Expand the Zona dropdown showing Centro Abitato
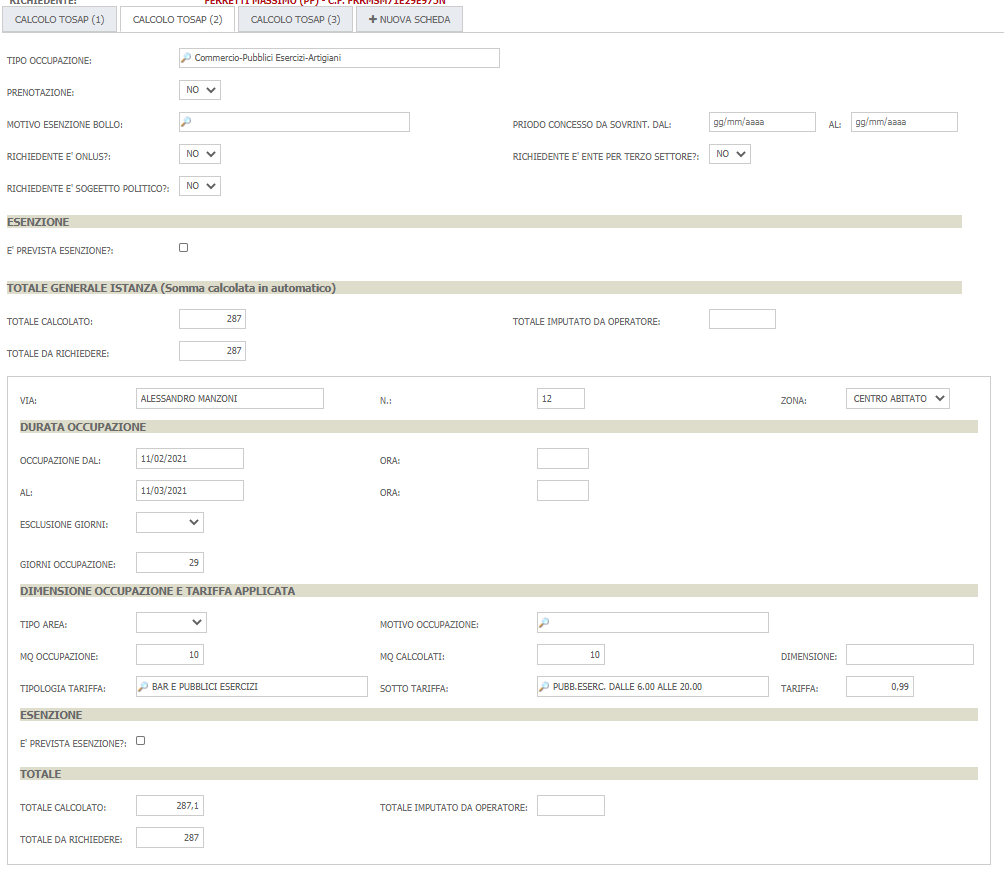The height and width of the screenshot is (875, 1004). click(x=897, y=398)
